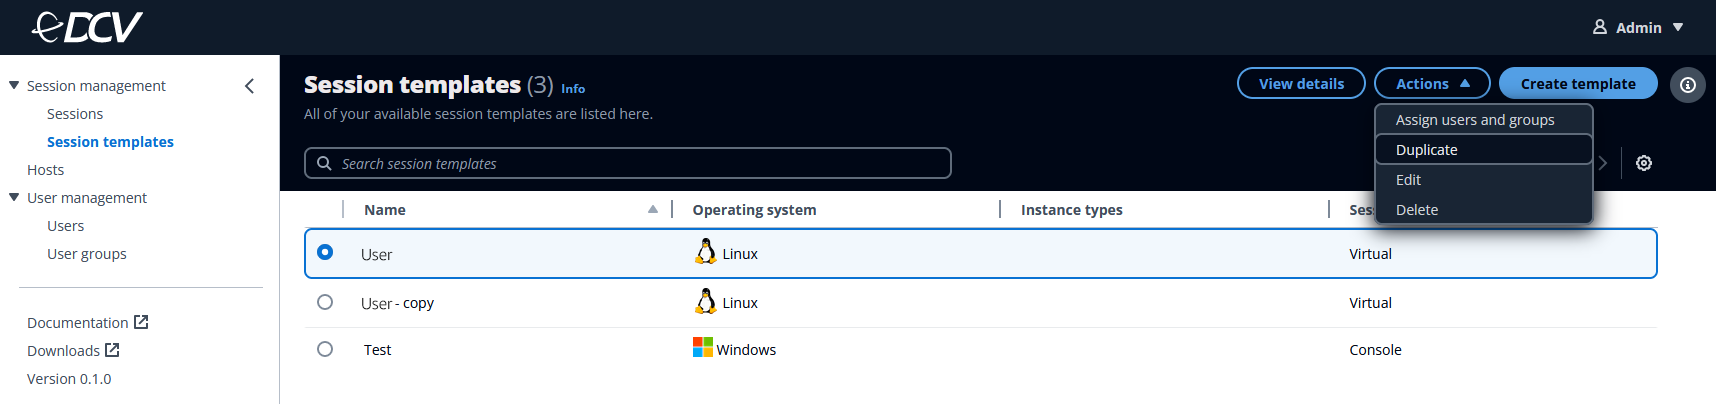The width and height of the screenshot is (1716, 404).
Task: Choose Delete from Actions menu
Action: (x=1417, y=210)
